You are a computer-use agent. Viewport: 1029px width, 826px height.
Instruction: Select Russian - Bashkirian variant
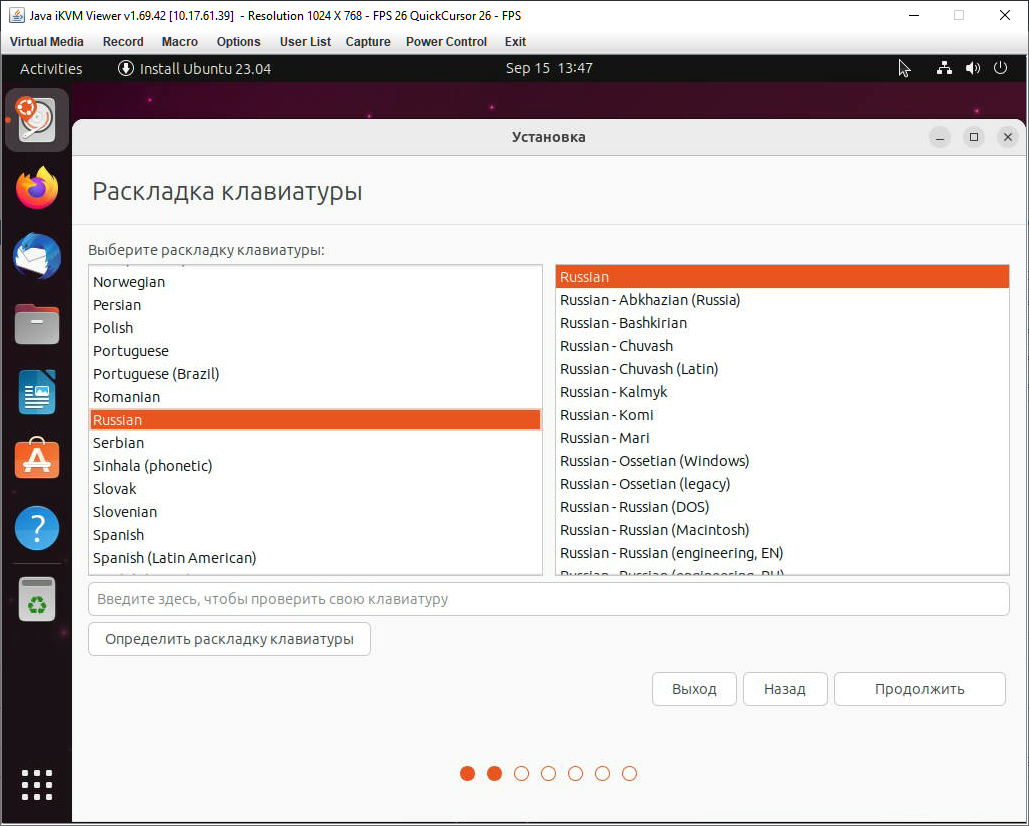782,323
